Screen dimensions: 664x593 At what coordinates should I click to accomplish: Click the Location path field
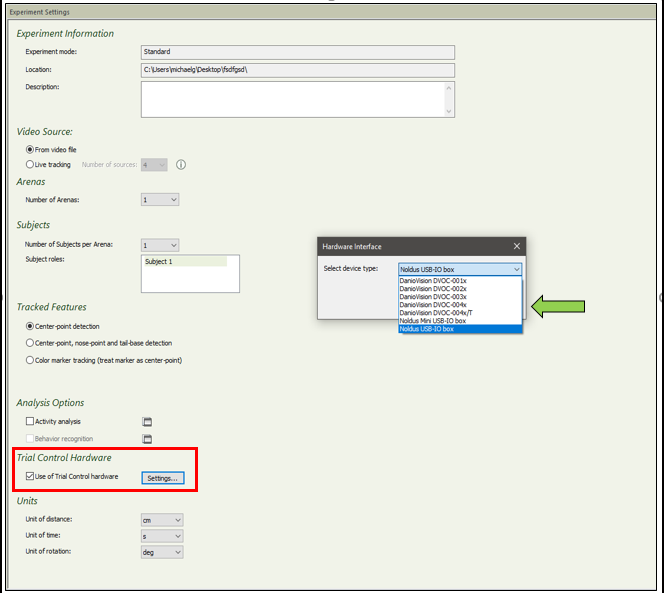(x=298, y=70)
